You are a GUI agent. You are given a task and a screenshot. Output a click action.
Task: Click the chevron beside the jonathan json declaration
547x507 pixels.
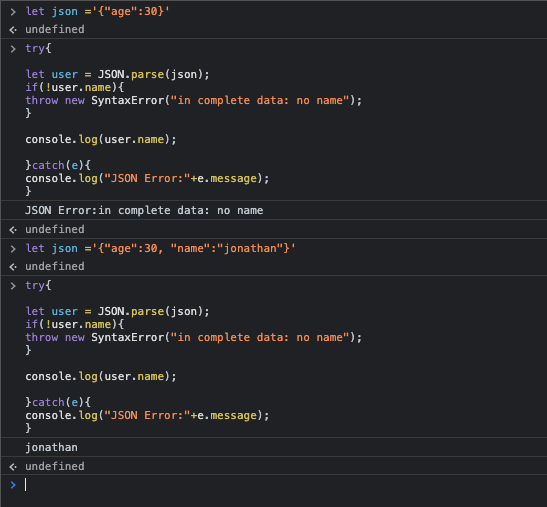pos(13,249)
